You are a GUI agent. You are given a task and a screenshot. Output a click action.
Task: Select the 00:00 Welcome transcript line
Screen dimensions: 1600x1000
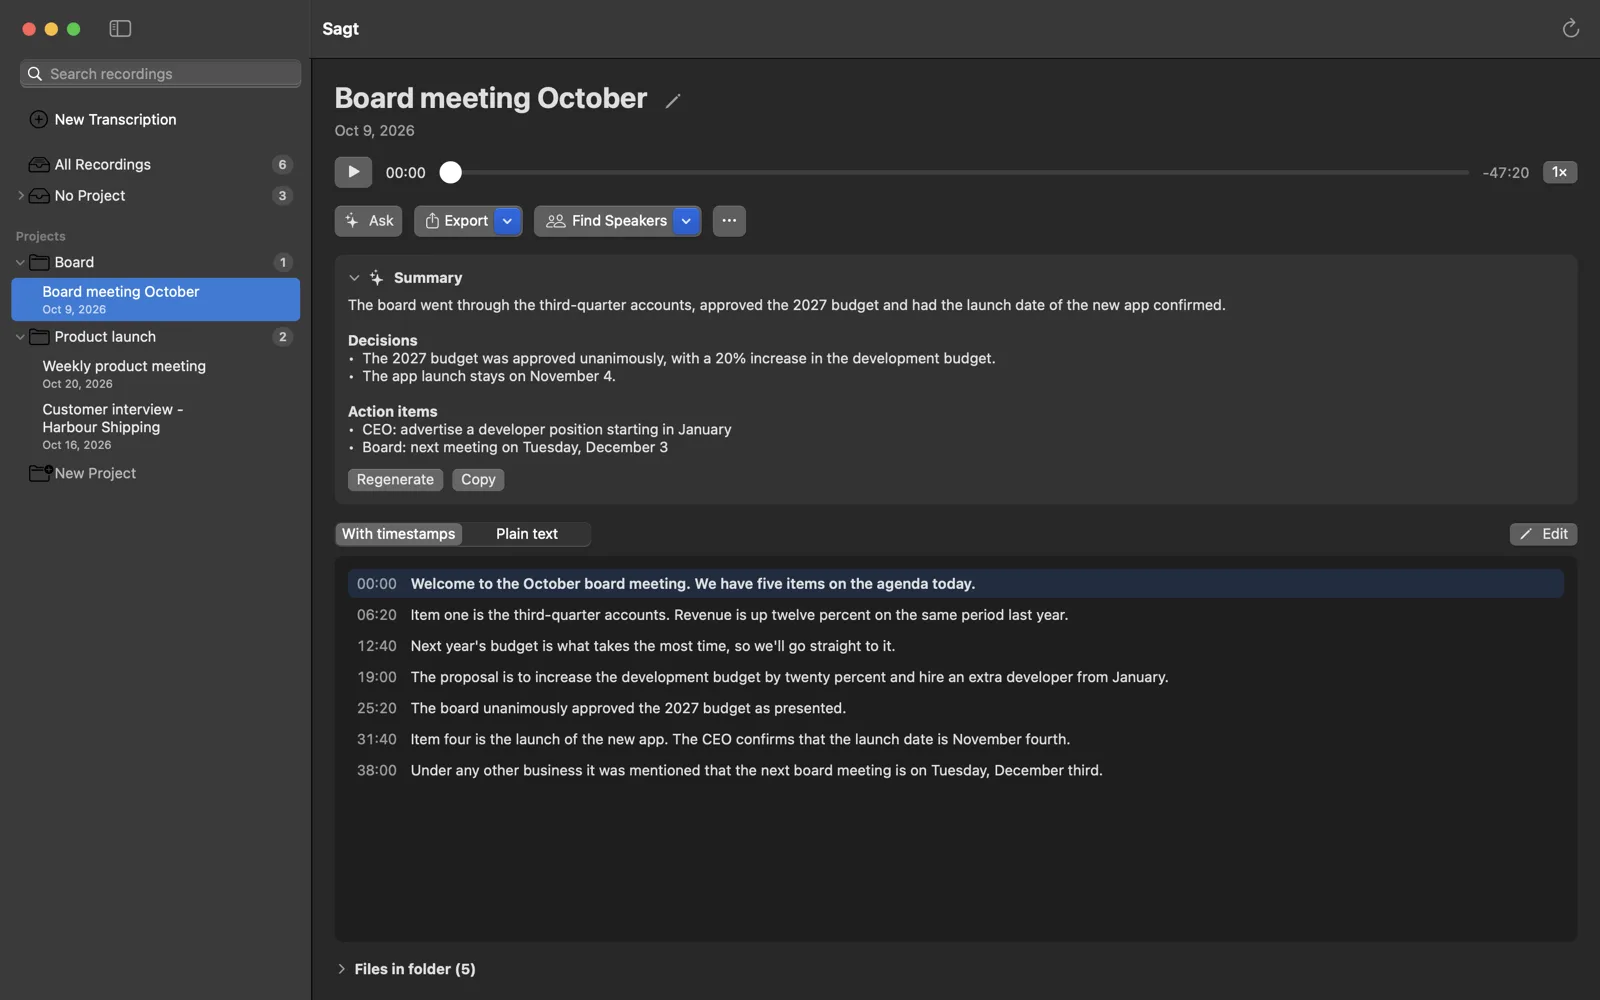955,584
